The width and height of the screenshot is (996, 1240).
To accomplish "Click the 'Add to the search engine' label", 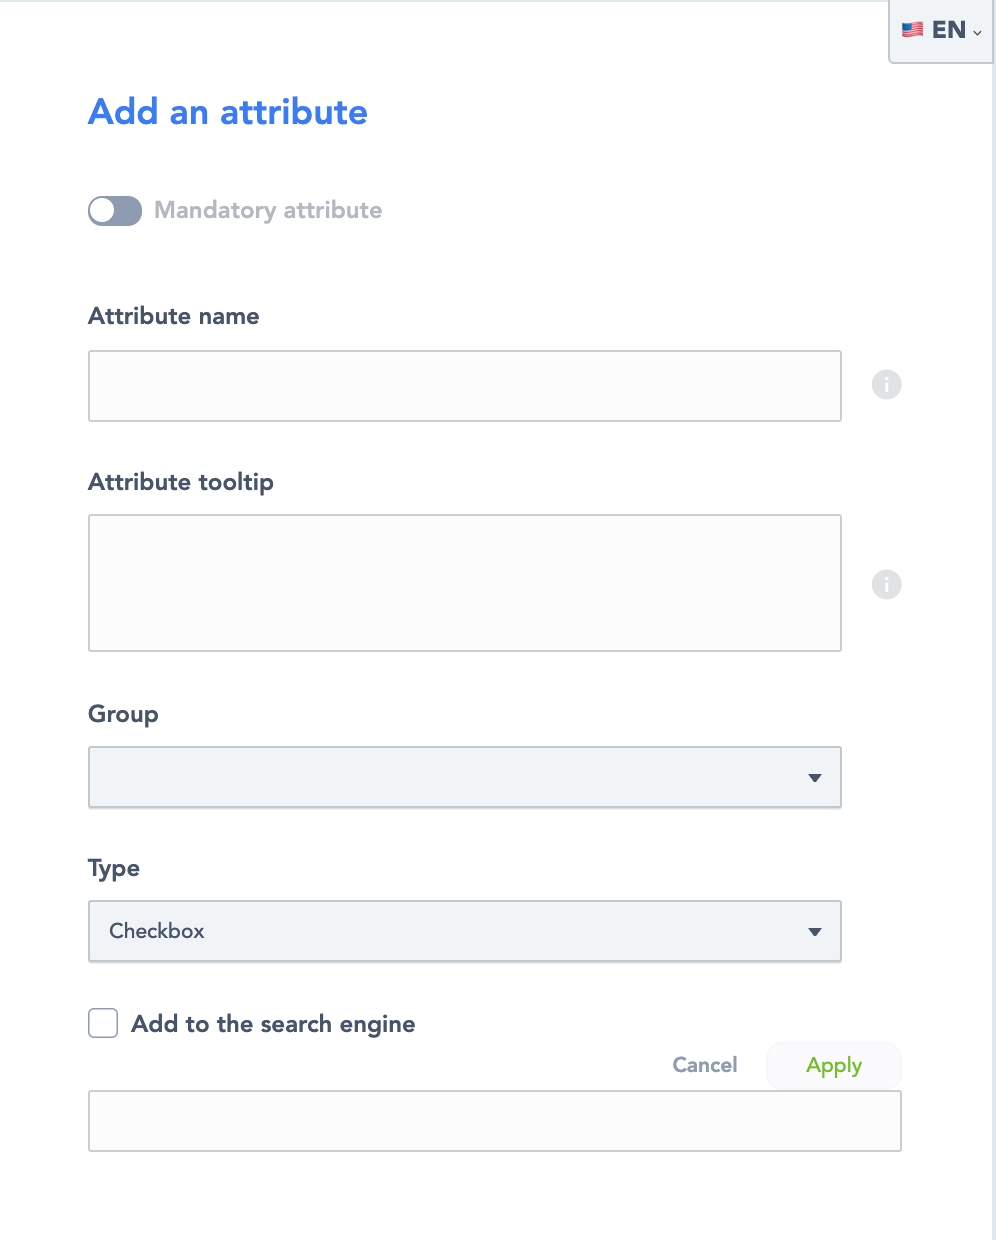I will (x=273, y=1024).
